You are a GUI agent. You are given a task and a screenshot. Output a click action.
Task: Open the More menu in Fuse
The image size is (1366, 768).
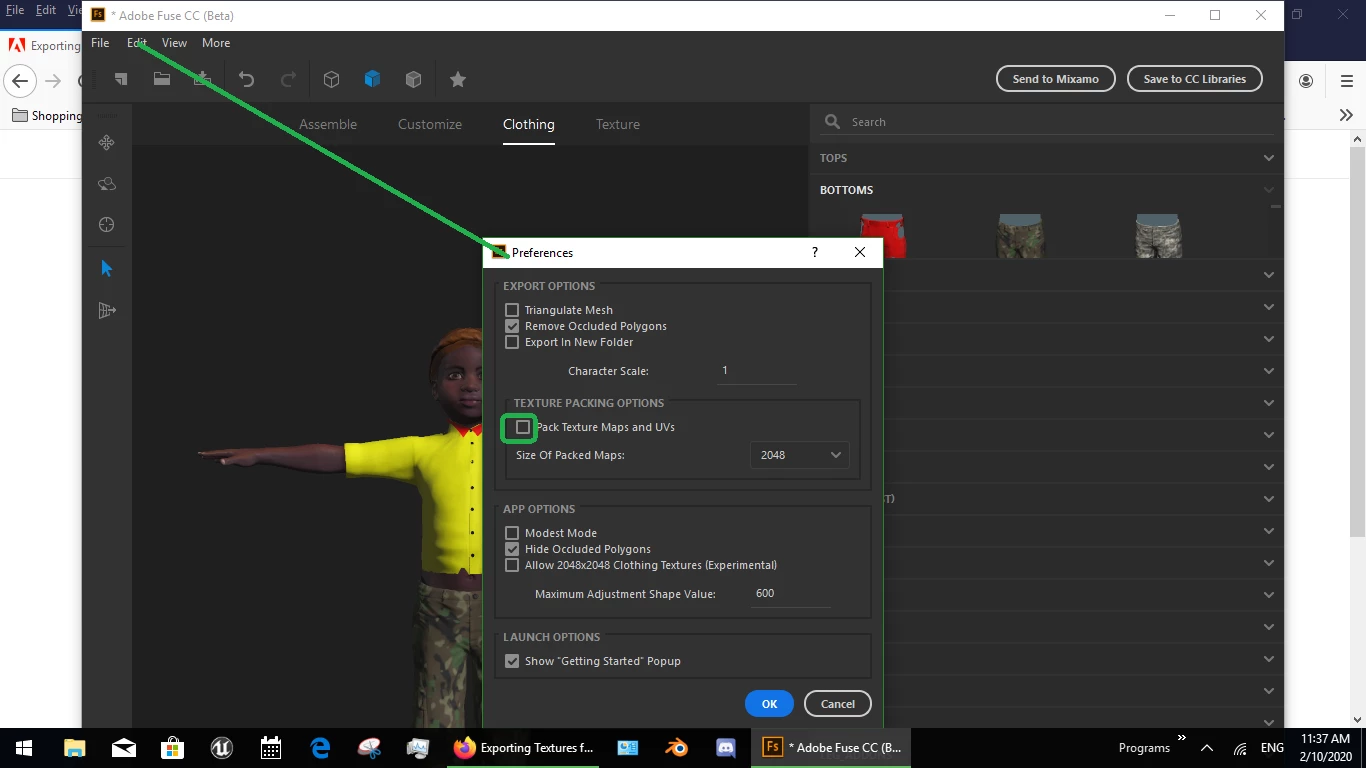[x=216, y=43]
